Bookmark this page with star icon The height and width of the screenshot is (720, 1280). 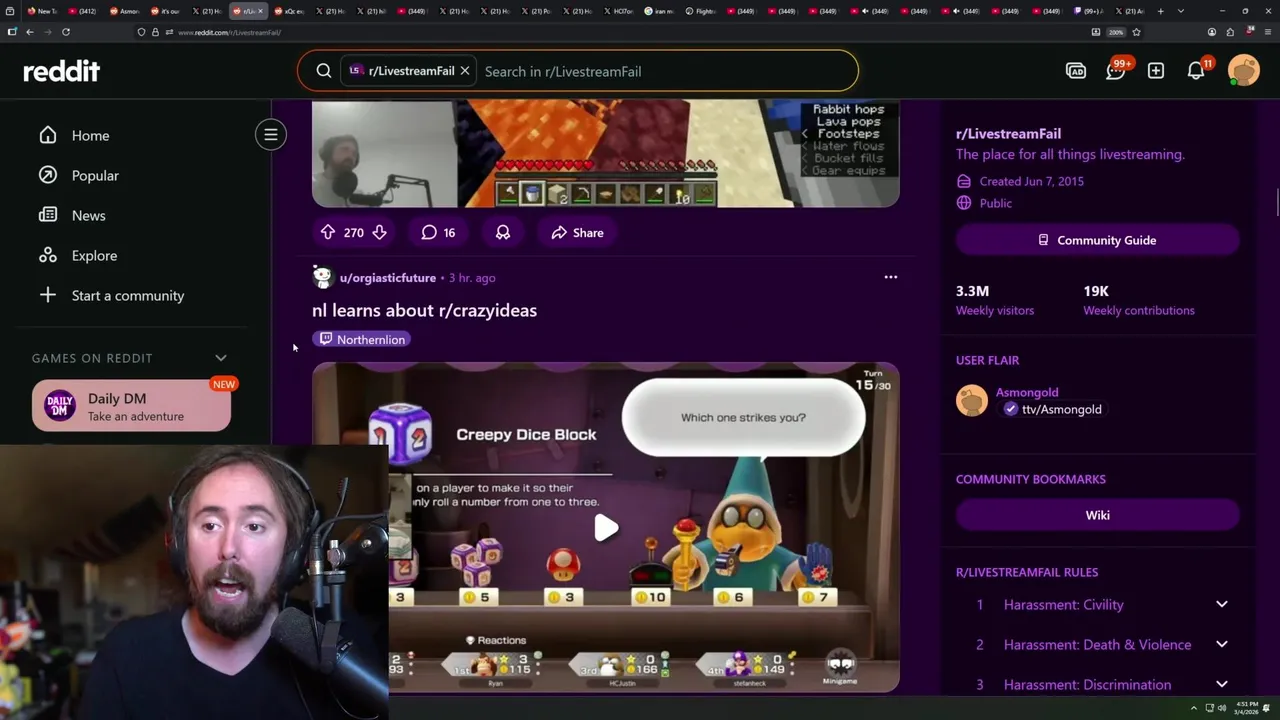(x=1136, y=32)
